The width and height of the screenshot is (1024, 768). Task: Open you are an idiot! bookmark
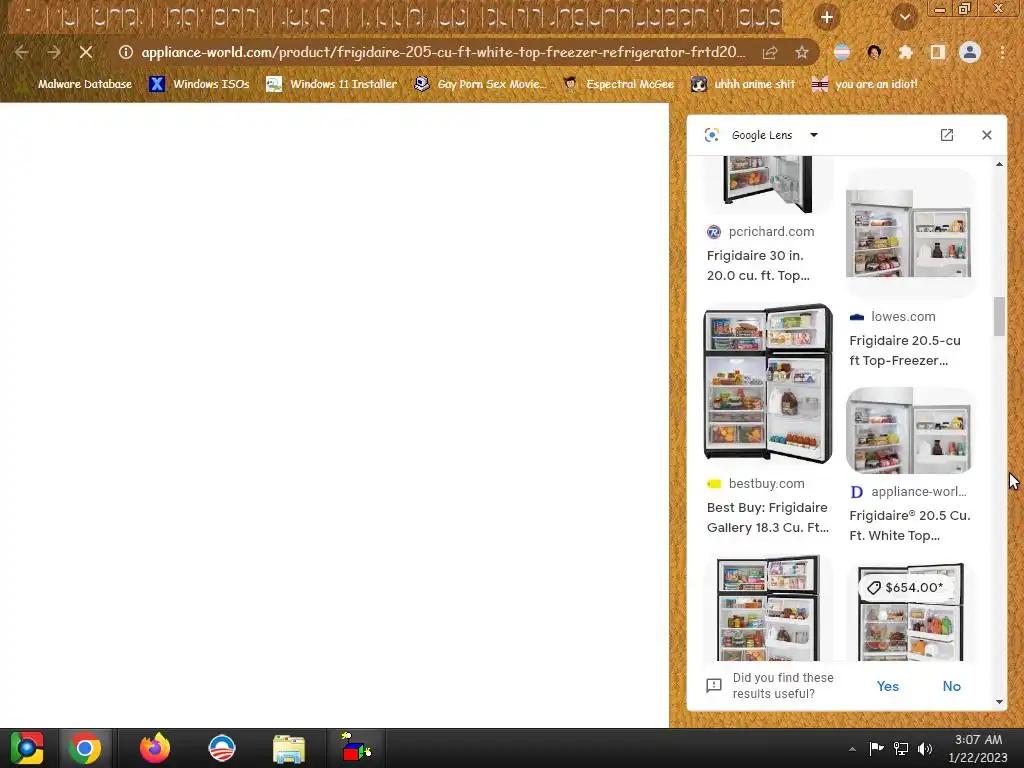[x=865, y=84]
